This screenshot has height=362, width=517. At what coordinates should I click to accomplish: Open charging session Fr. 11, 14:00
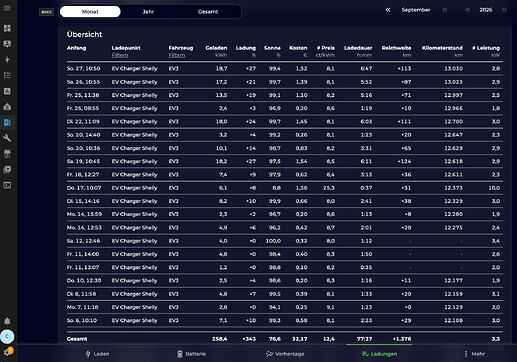285,254
